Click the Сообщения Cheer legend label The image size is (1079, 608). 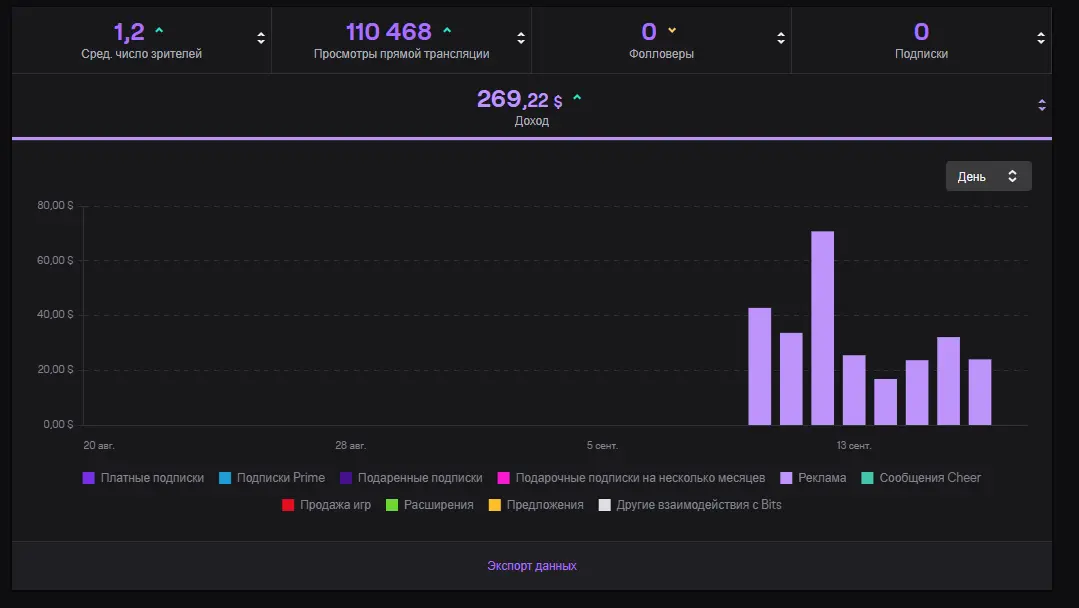click(x=930, y=478)
